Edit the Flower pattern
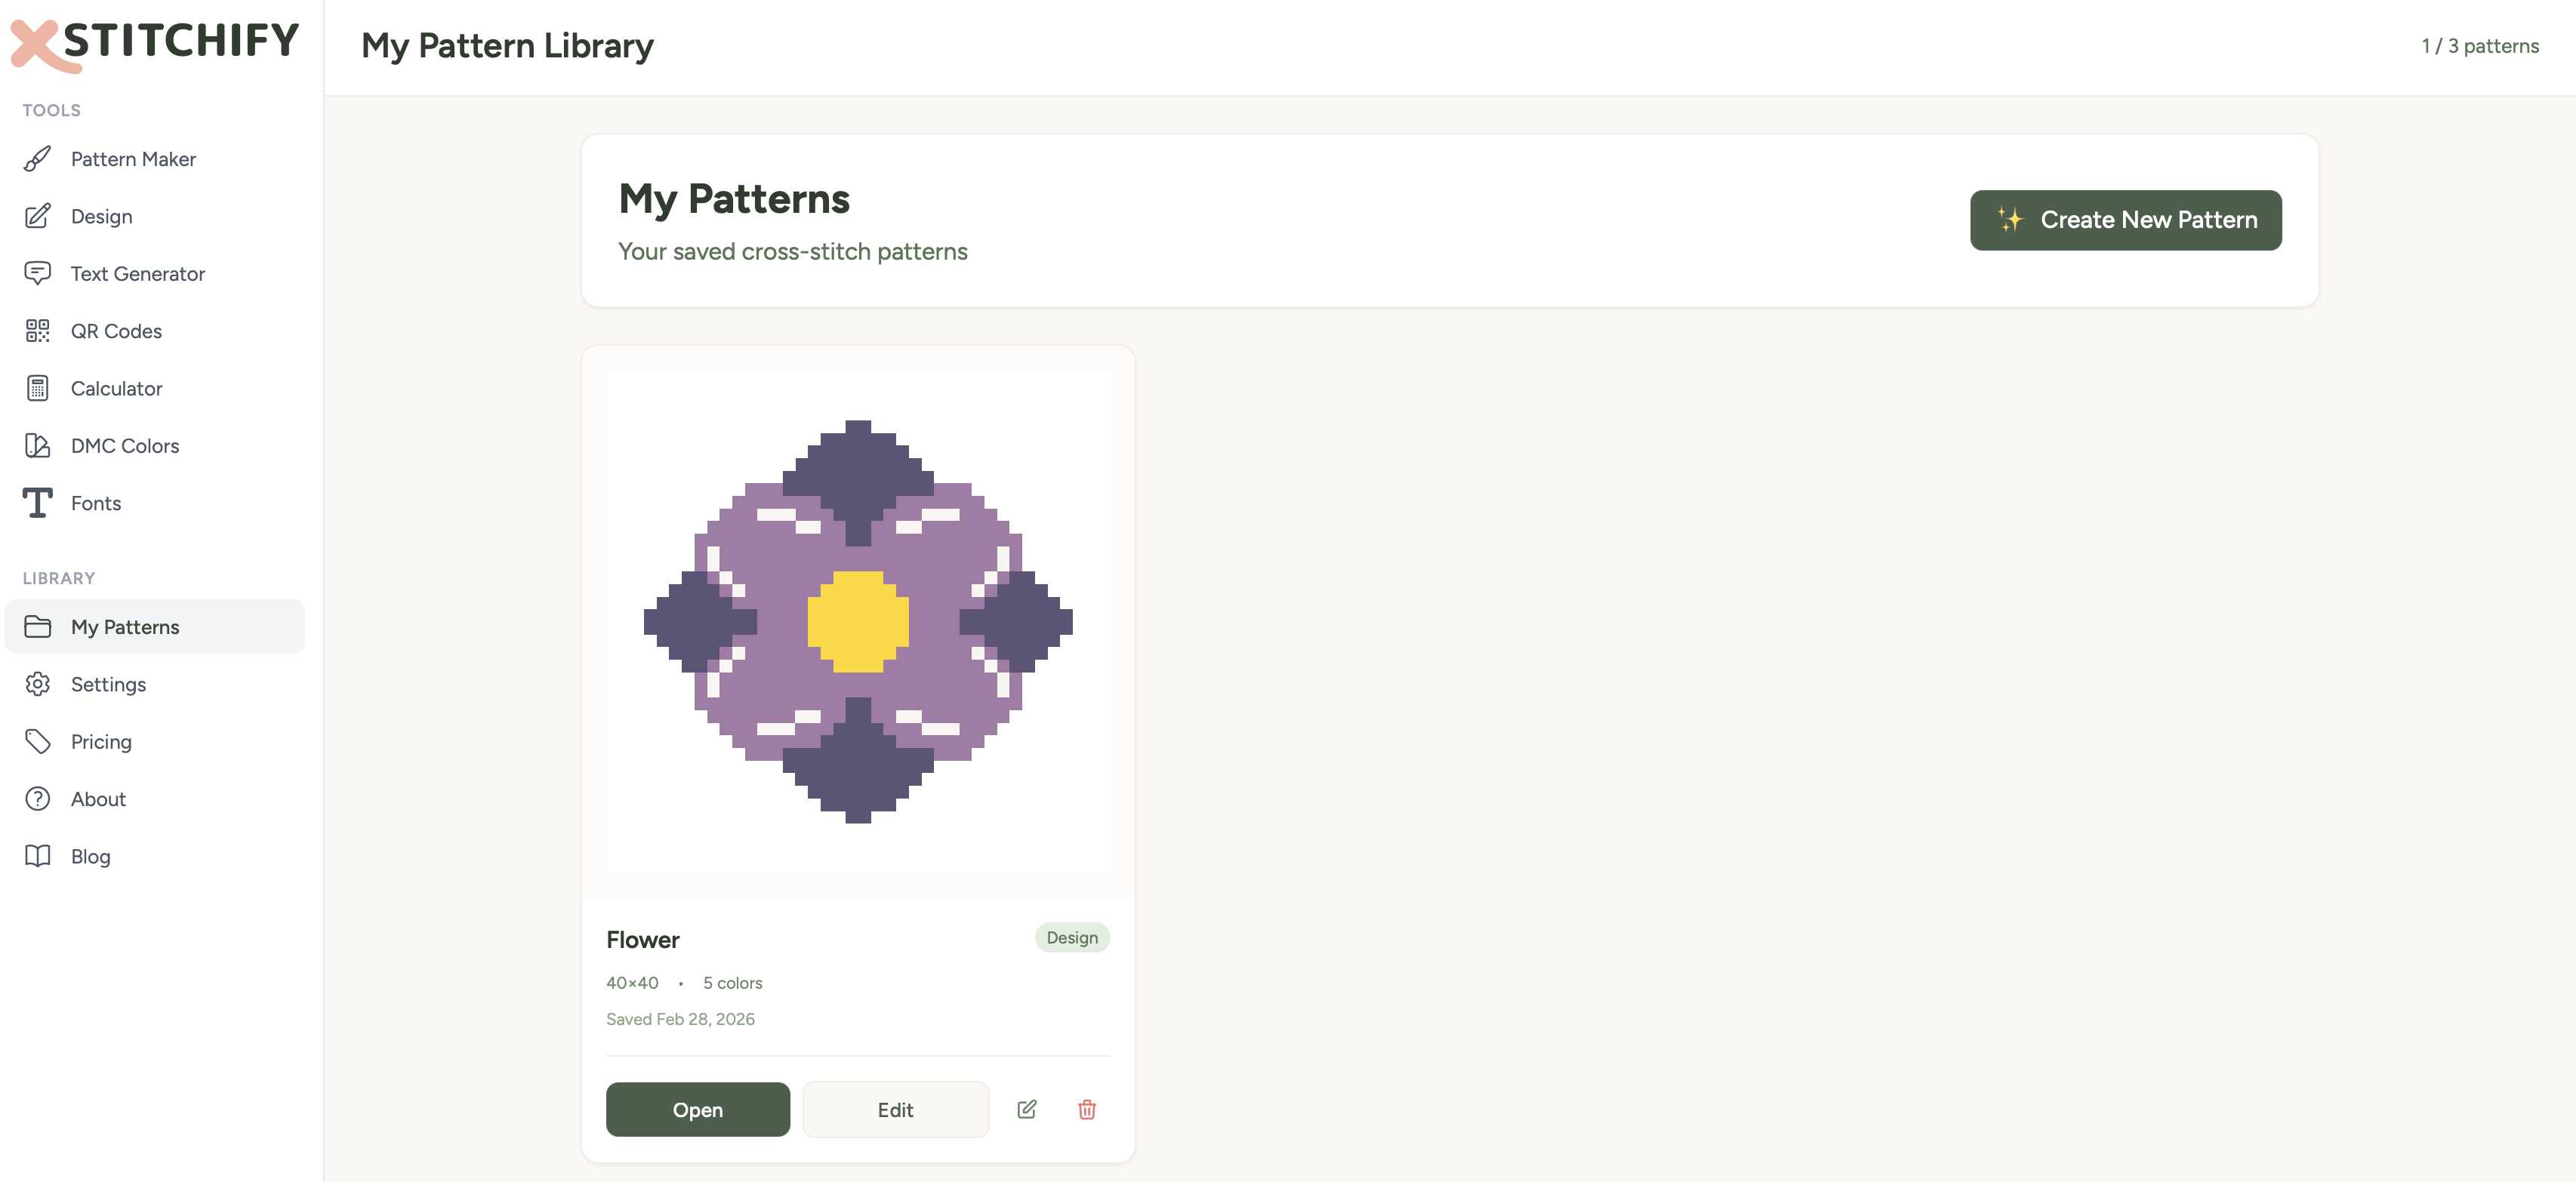Image resolution: width=2576 pixels, height=1182 pixels. [895, 1109]
